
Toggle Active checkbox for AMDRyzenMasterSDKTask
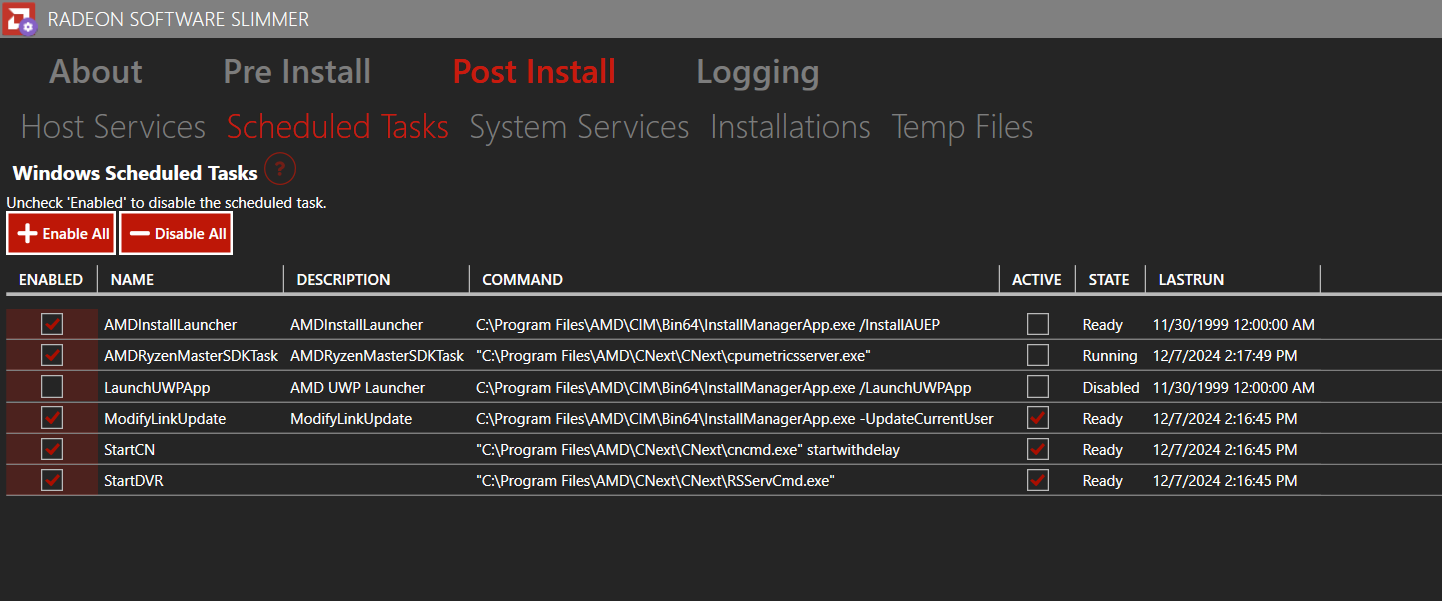click(x=1038, y=355)
